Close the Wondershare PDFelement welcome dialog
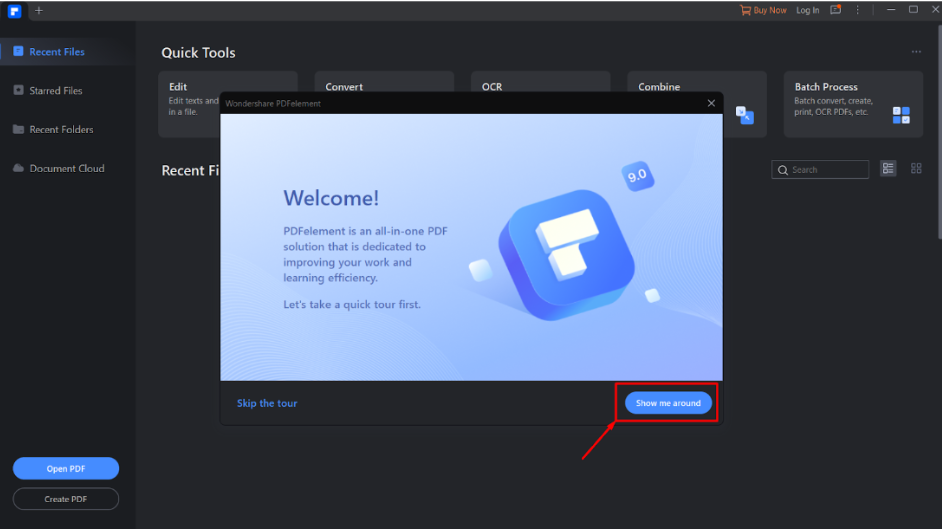This screenshot has width=942, height=529. [711, 103]
